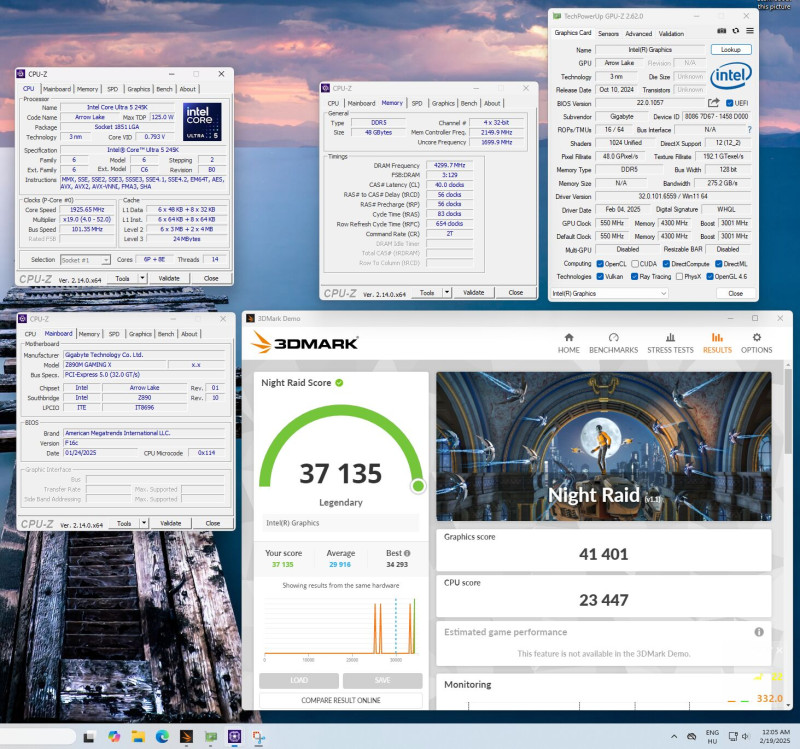Click the Estimated game performance info icon
This screenshot has width=800, height=749.
pos(759,632)
